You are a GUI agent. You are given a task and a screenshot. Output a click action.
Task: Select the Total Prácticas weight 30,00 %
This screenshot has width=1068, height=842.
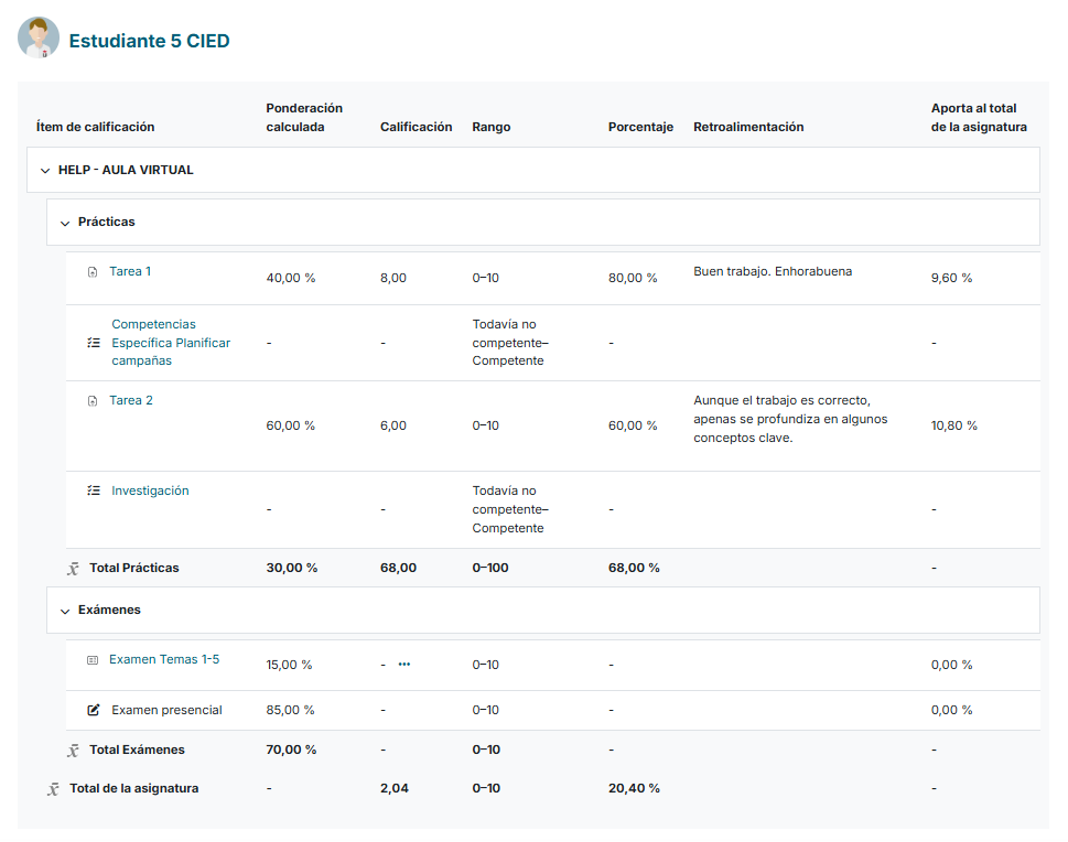pos(292,567)
